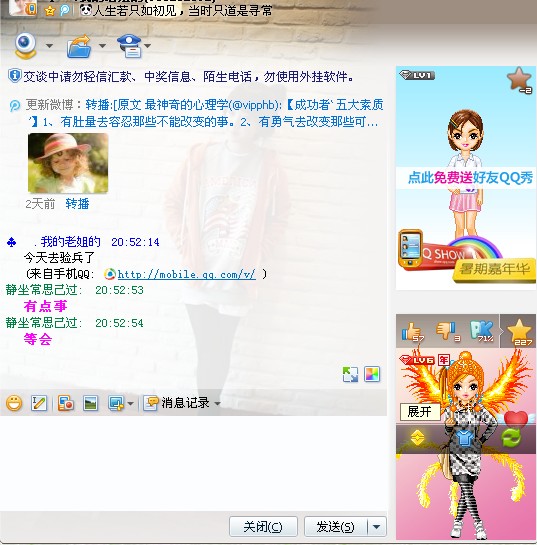
Task: Expand the screenshot tool dropdown arrow
Action: click(130, 404)
